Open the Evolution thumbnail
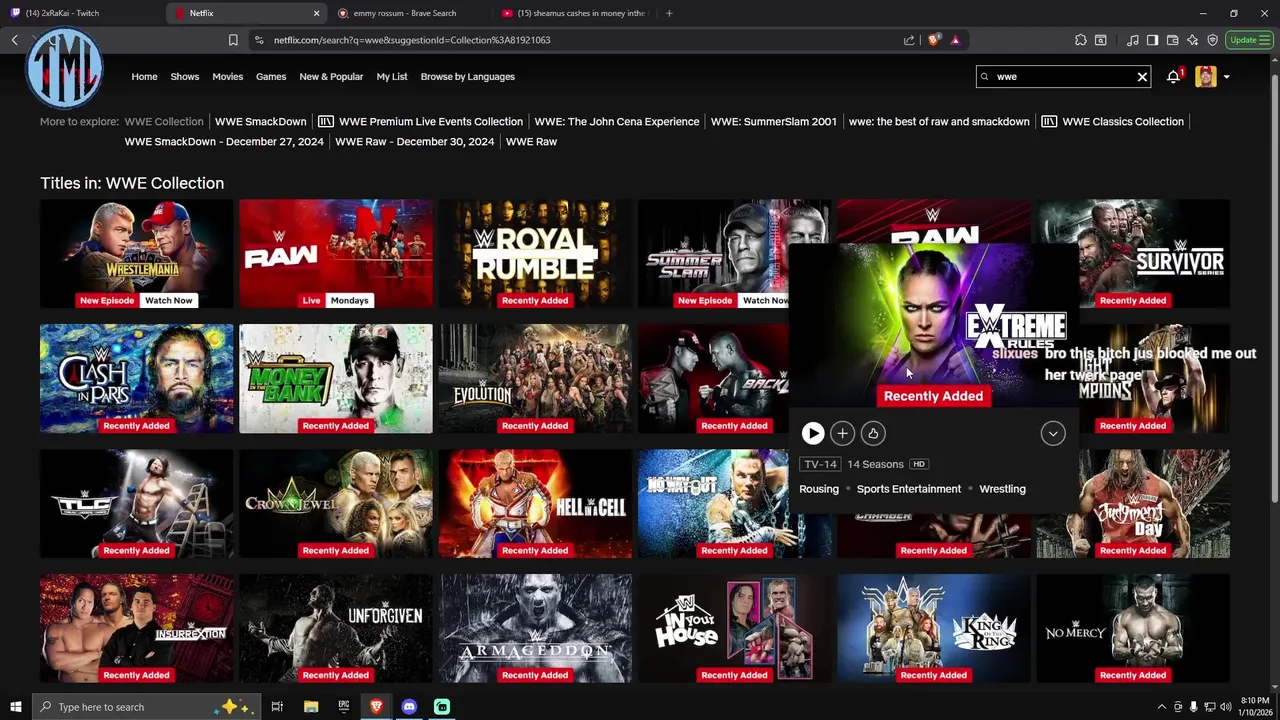The image size is (1280, 720). tap(535, 378)
